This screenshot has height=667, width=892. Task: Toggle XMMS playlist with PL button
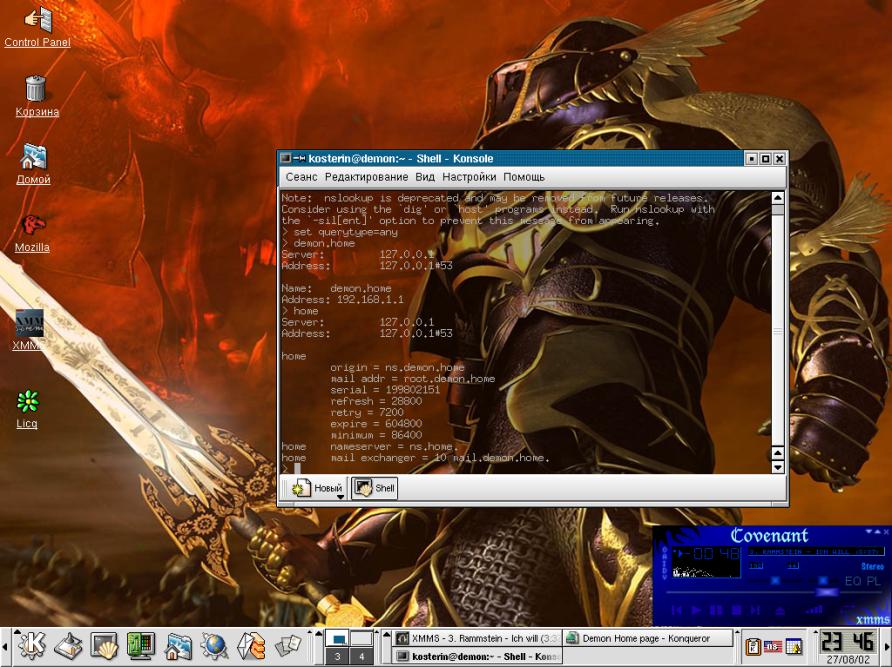tap(874, 581)
